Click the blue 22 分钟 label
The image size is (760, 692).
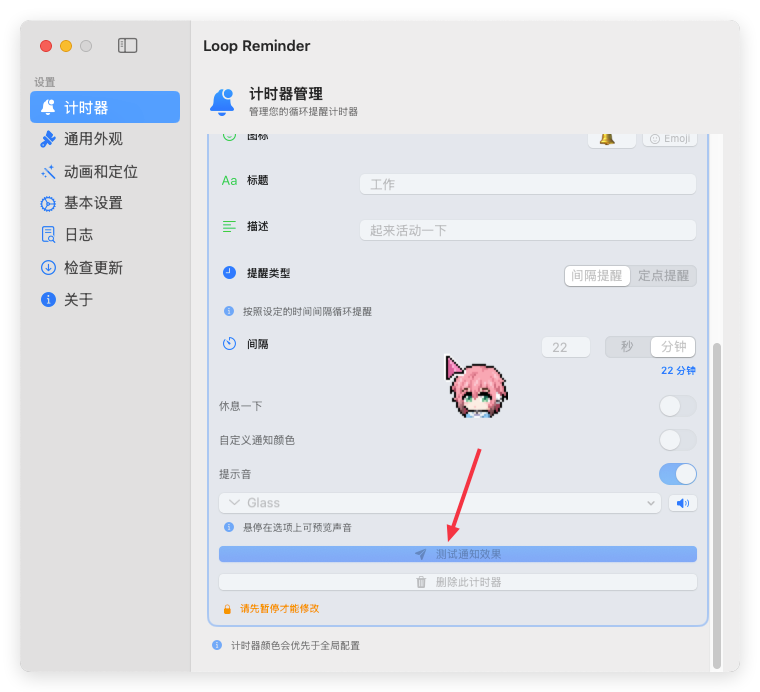click(678, 371)
